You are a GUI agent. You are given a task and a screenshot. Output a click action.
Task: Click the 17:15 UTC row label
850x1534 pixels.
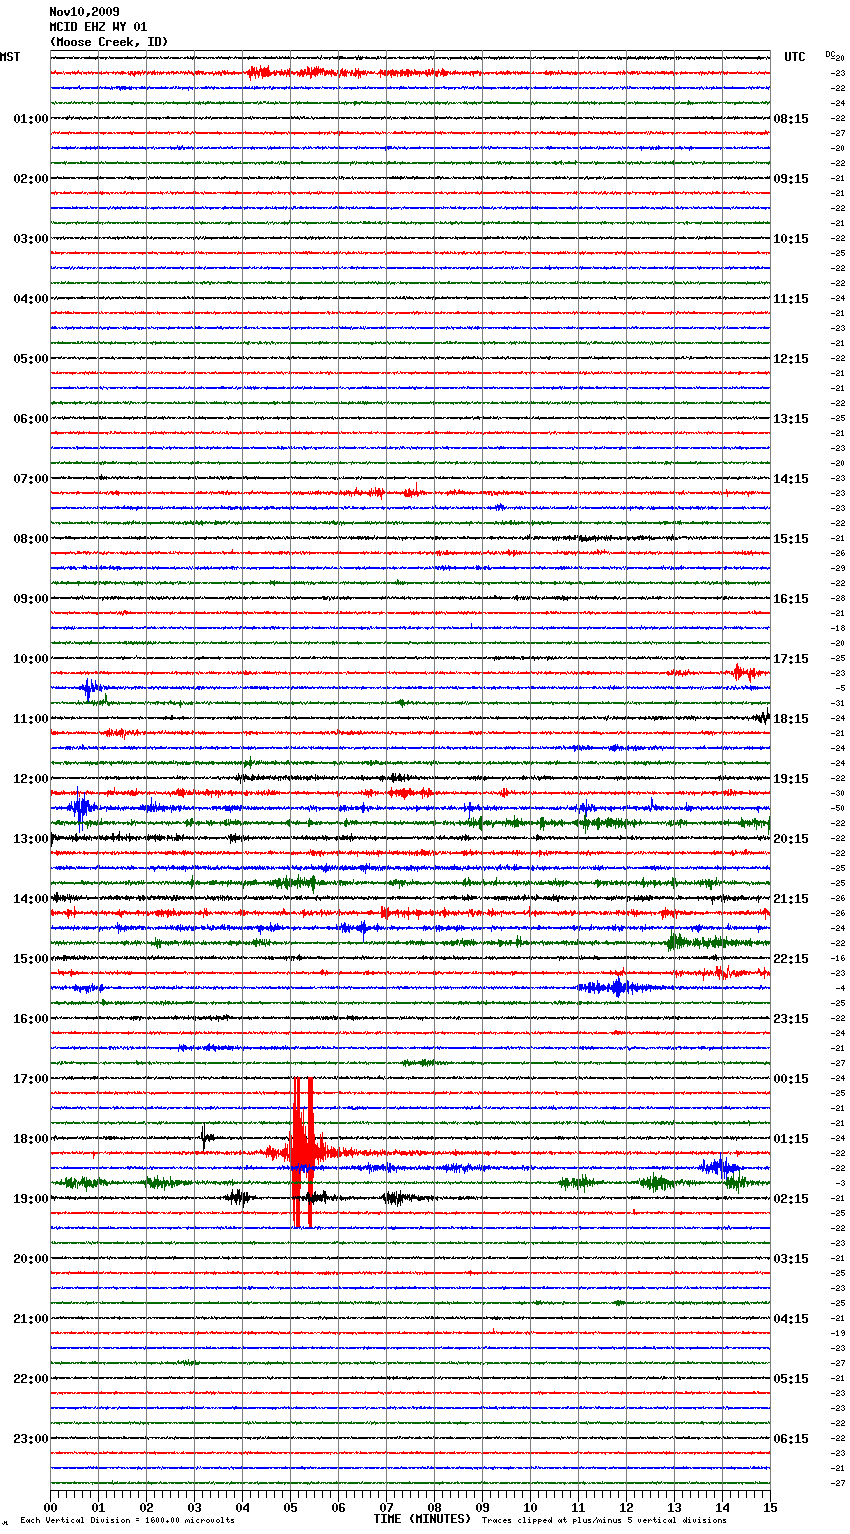(x=791, y=659)
